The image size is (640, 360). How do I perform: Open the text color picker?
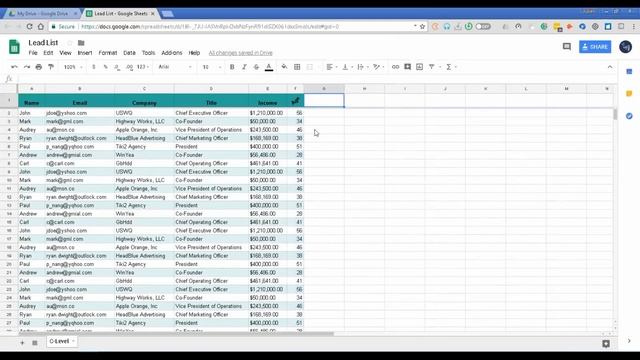pos(269,67)
